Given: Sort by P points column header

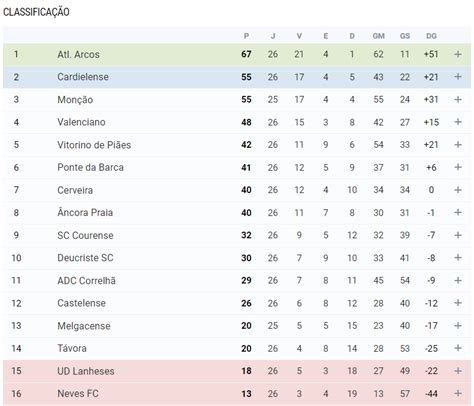Looking at the screenshot, I should click(246, 36).
